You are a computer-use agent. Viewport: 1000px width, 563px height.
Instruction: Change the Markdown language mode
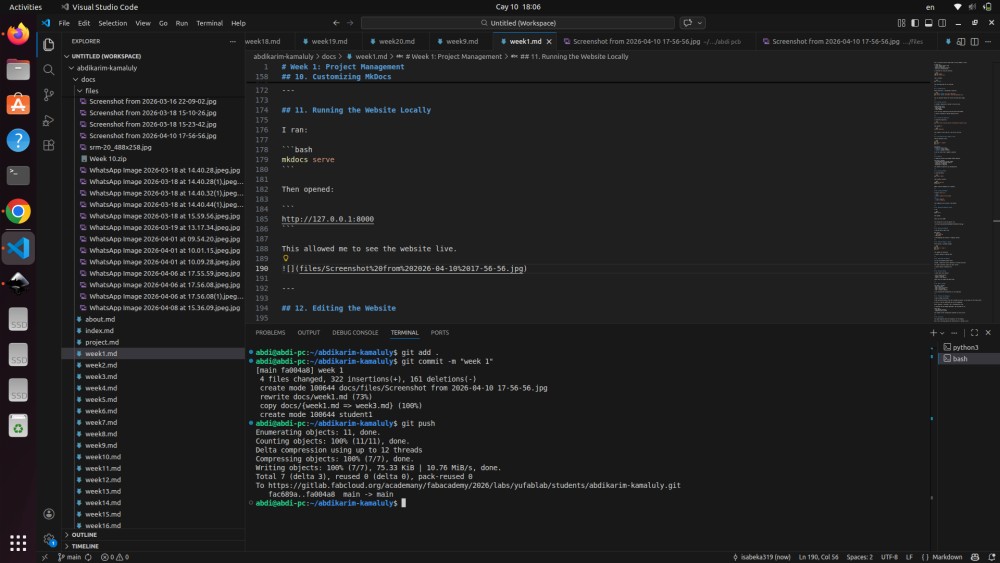pos(947,557)
